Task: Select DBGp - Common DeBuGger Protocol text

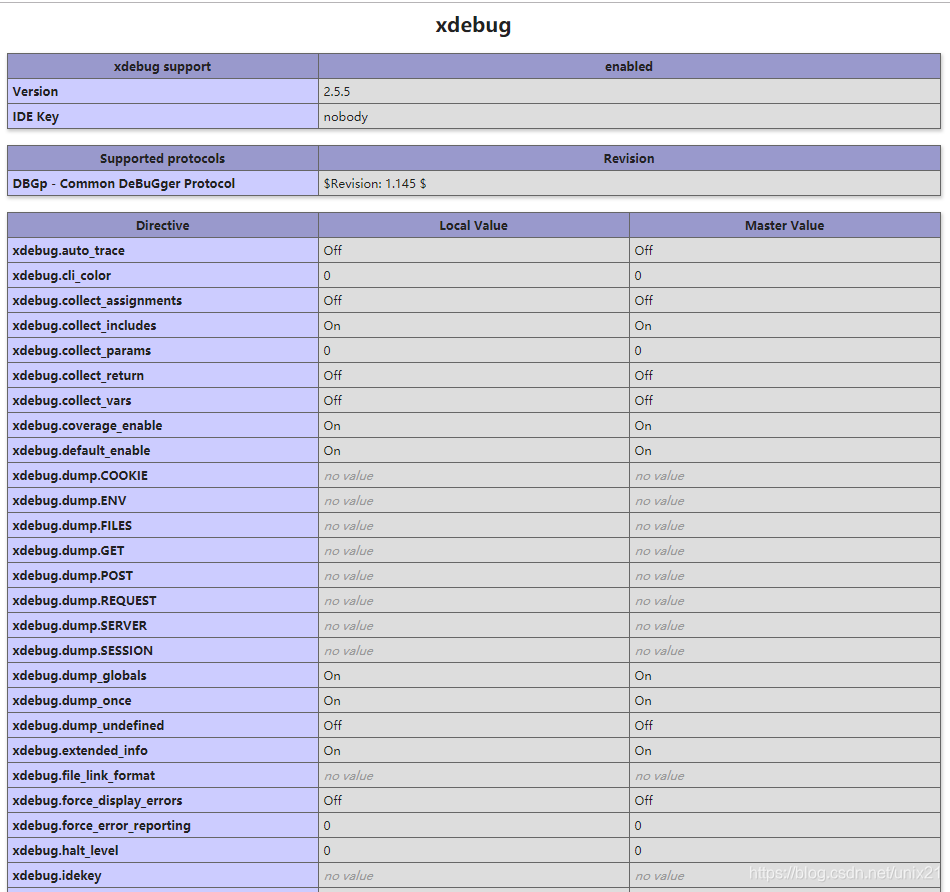Action: tap(124, 184)
